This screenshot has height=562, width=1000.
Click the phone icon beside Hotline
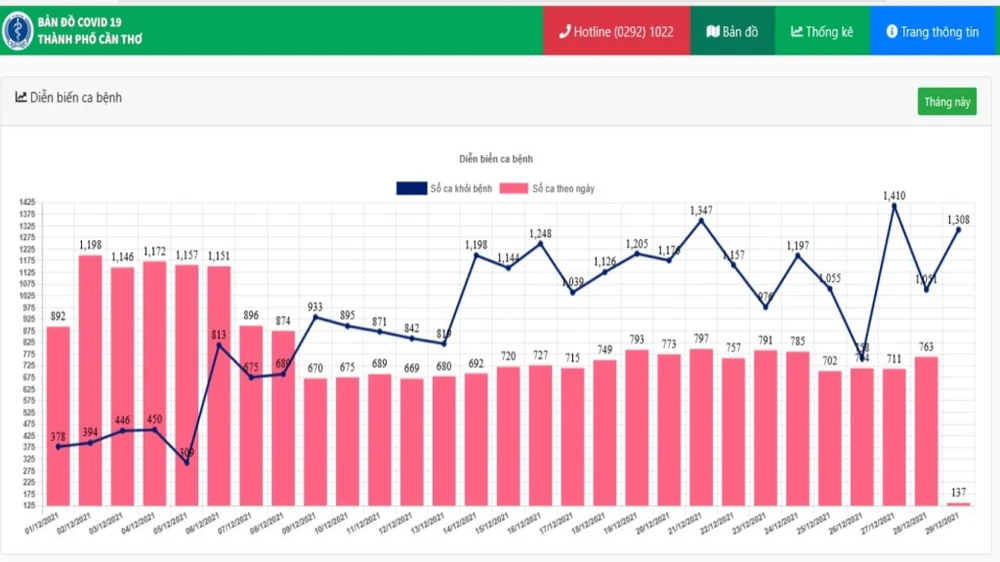click(564, 32)
